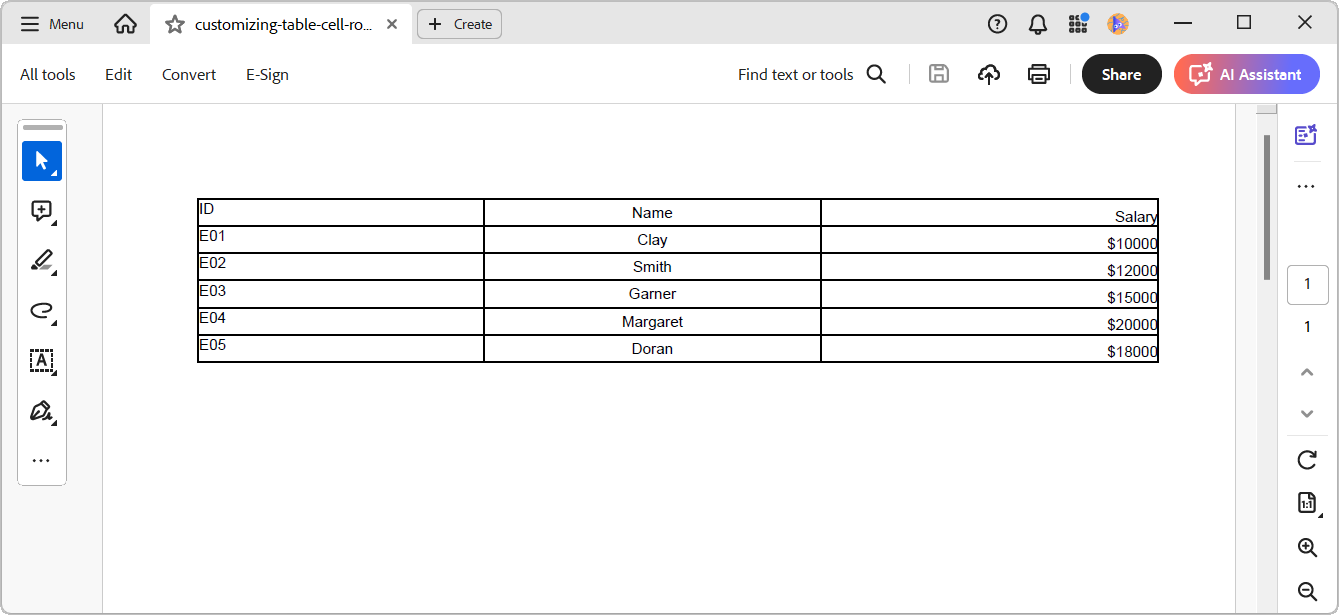This screenshot has width=1339, height=615.
Task: Open the E-Sign menu
Action: tap(268, 74)
